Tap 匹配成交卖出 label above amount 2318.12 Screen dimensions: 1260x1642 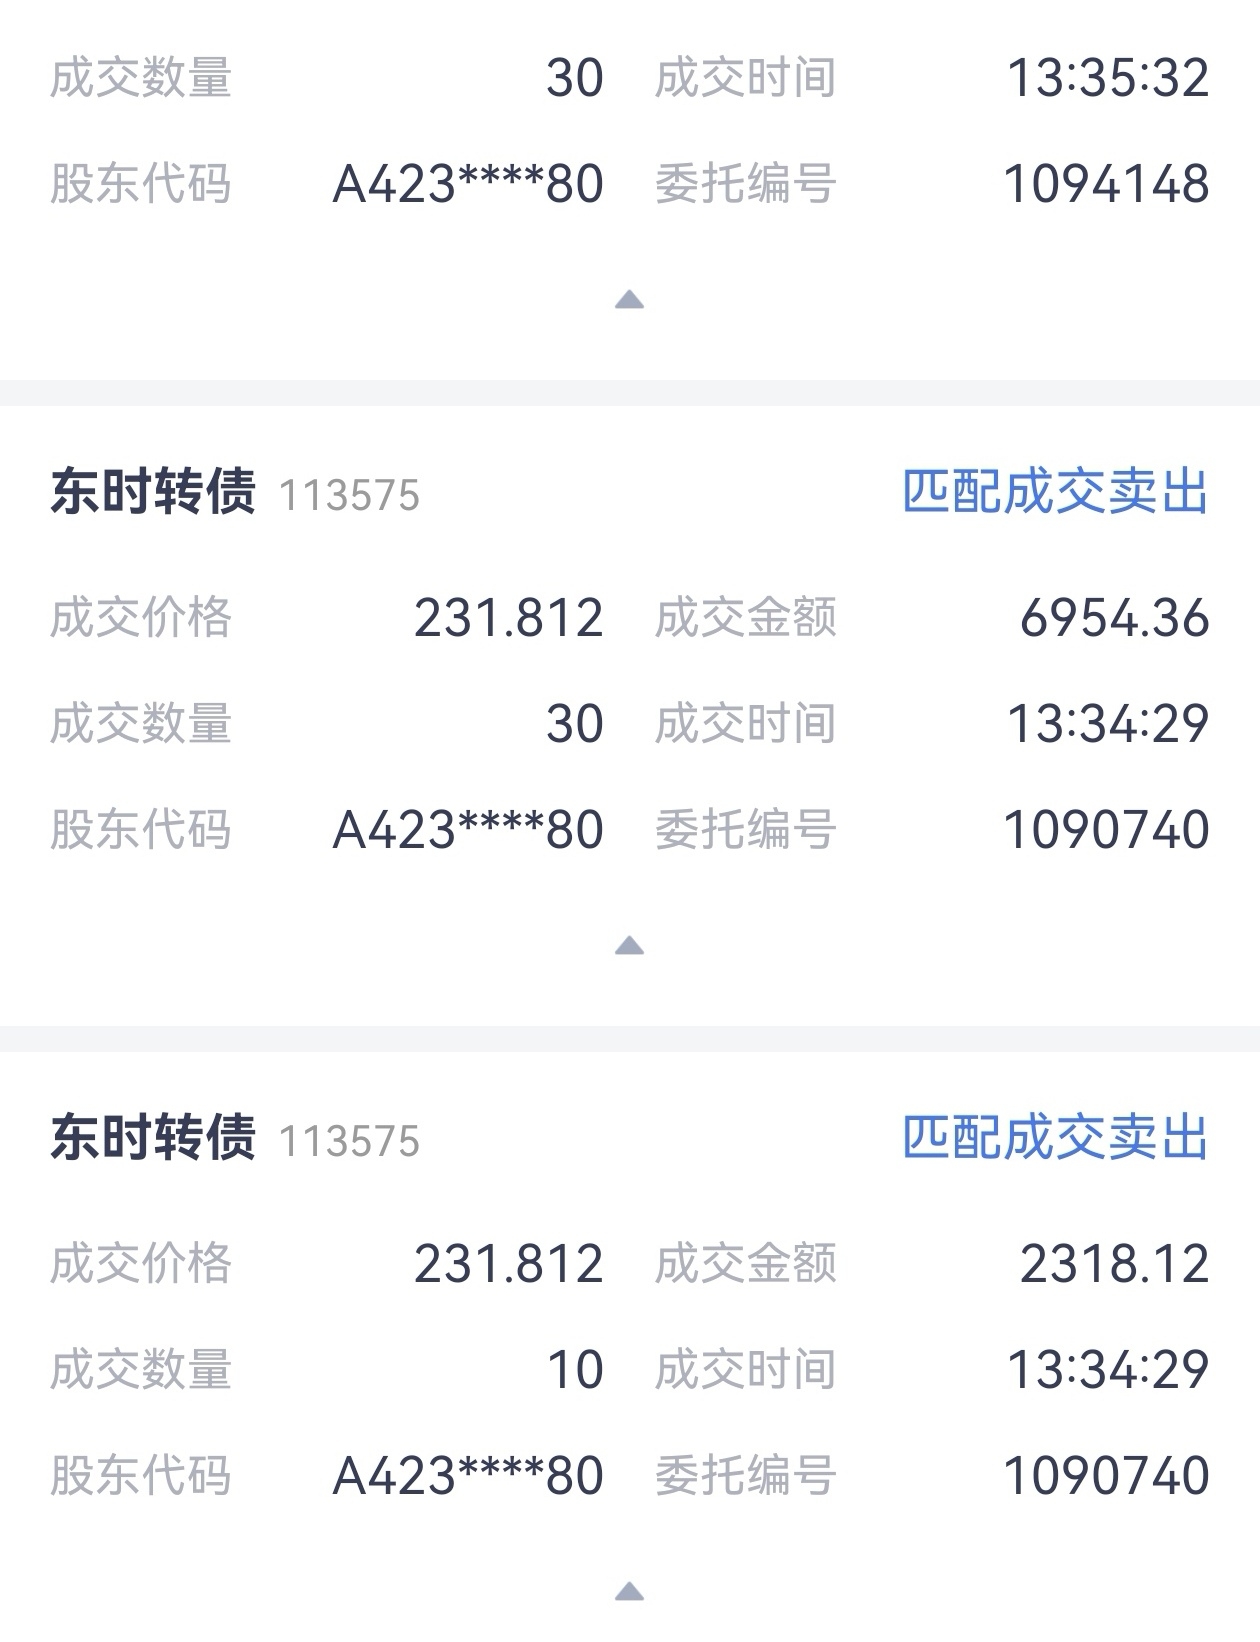(x=1056, y=1138)
